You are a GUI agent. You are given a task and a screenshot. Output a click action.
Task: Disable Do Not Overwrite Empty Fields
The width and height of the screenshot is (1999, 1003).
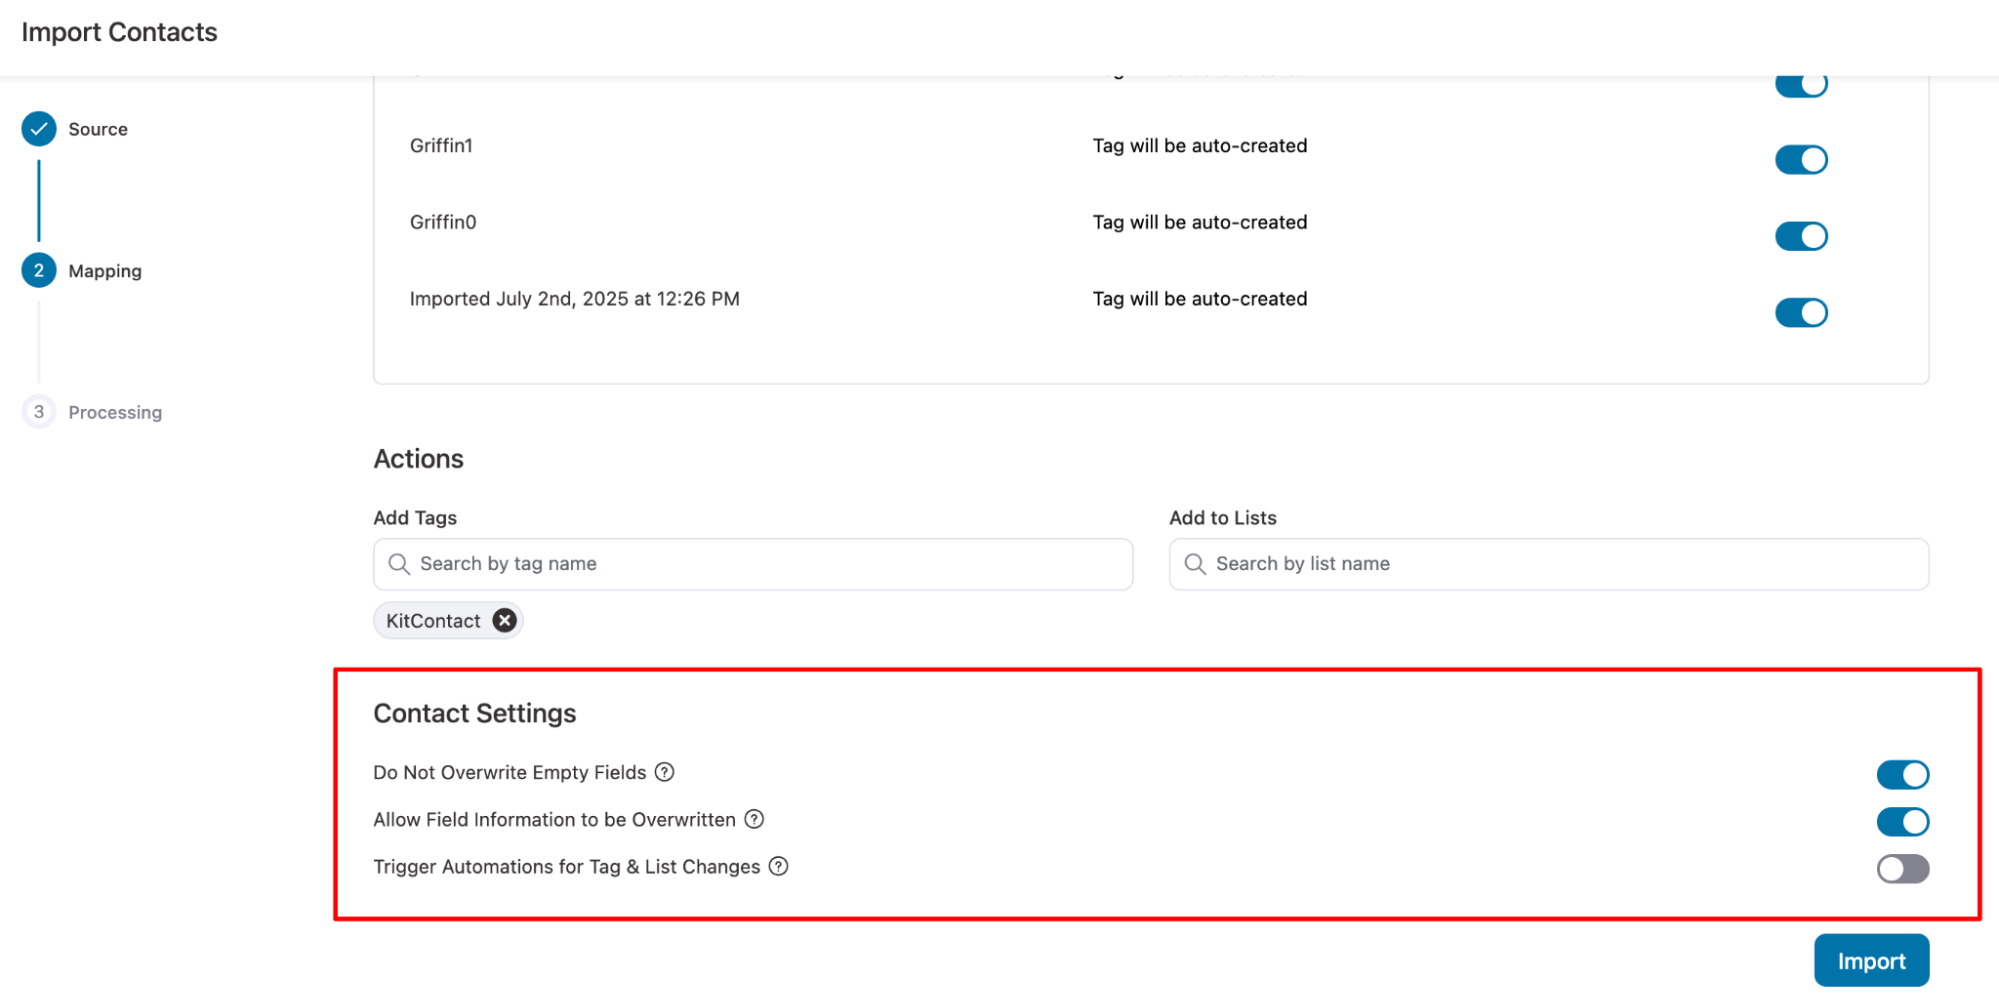pos(1902,775)
